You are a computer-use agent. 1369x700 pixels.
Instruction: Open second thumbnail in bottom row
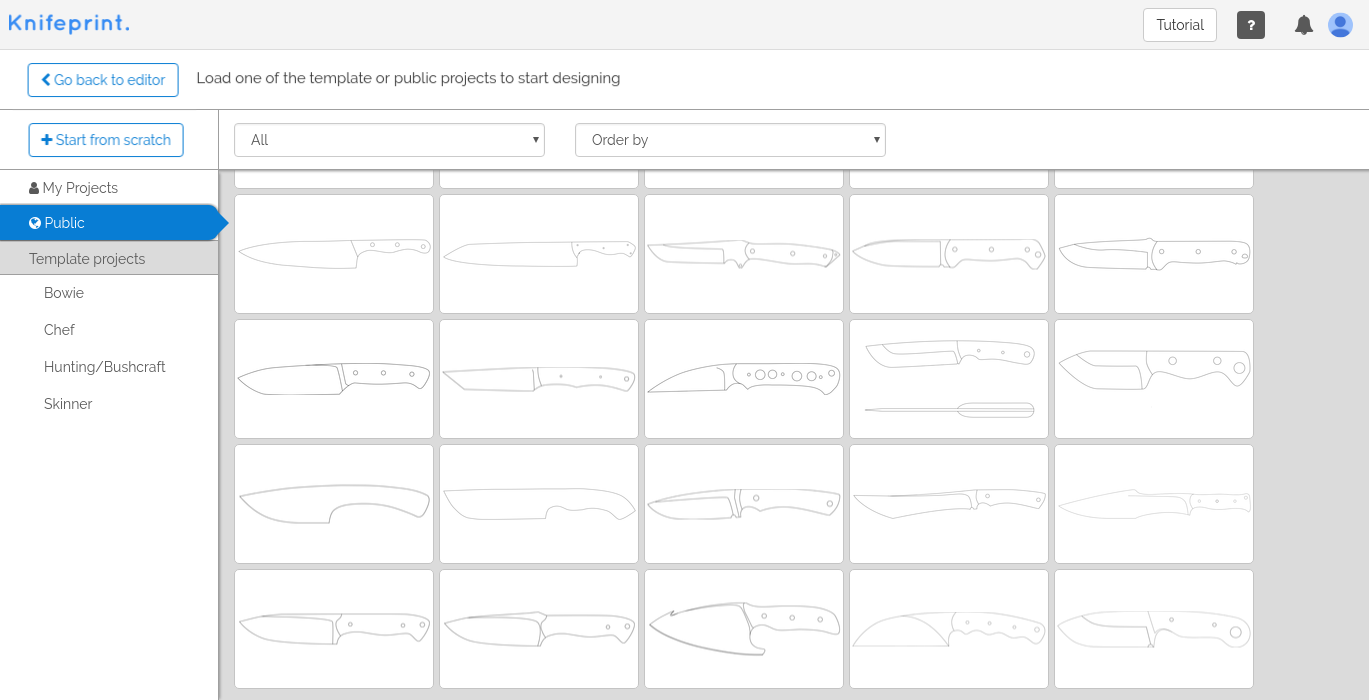coord(539,629)
